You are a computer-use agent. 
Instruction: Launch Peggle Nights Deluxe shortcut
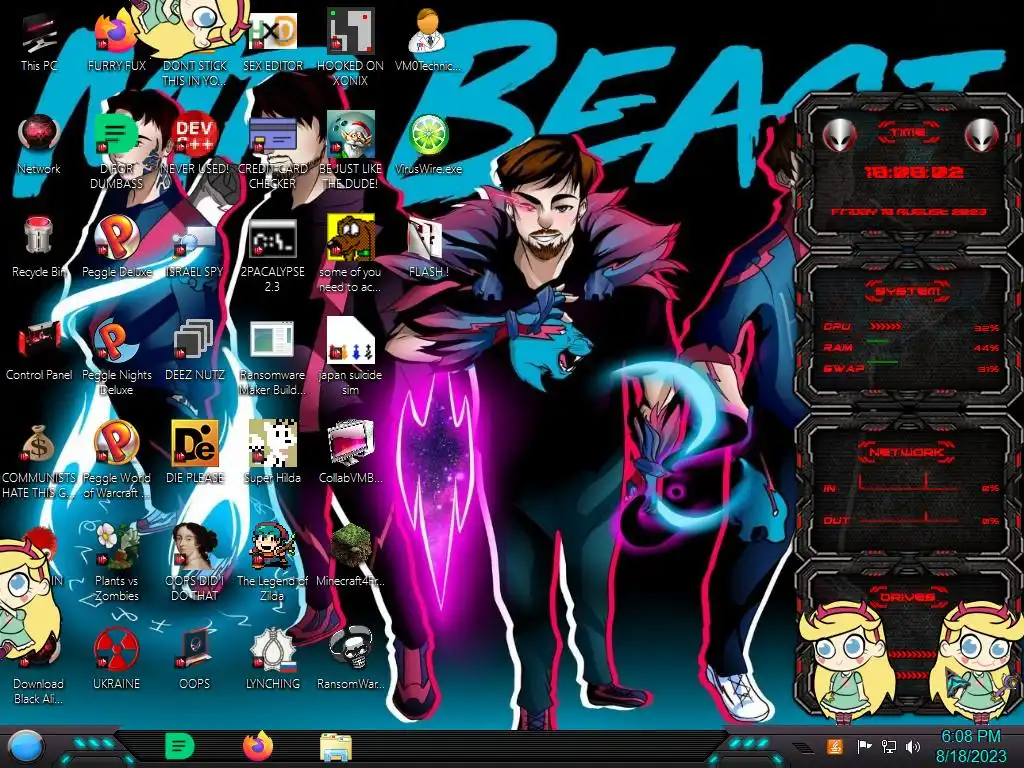coord(116,340)
